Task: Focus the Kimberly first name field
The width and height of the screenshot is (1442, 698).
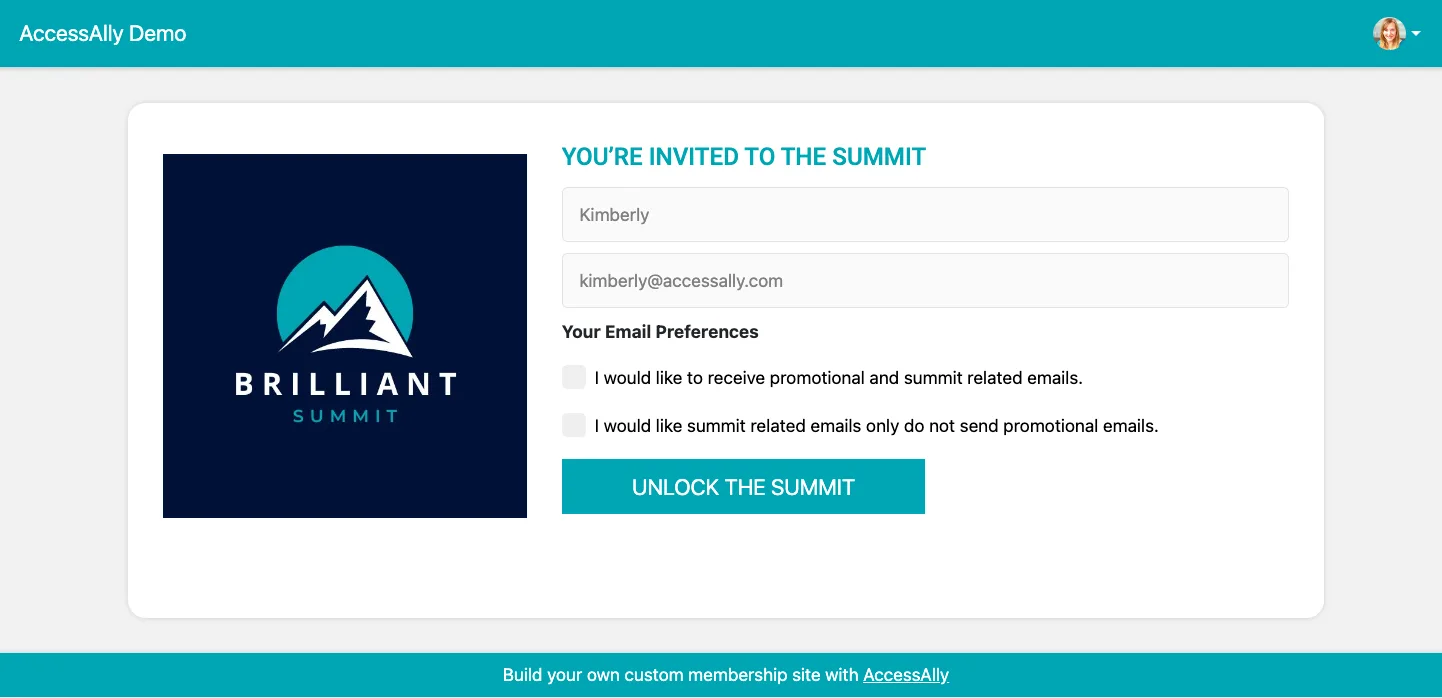Action: pyautogui.click(x=924, y=215)
